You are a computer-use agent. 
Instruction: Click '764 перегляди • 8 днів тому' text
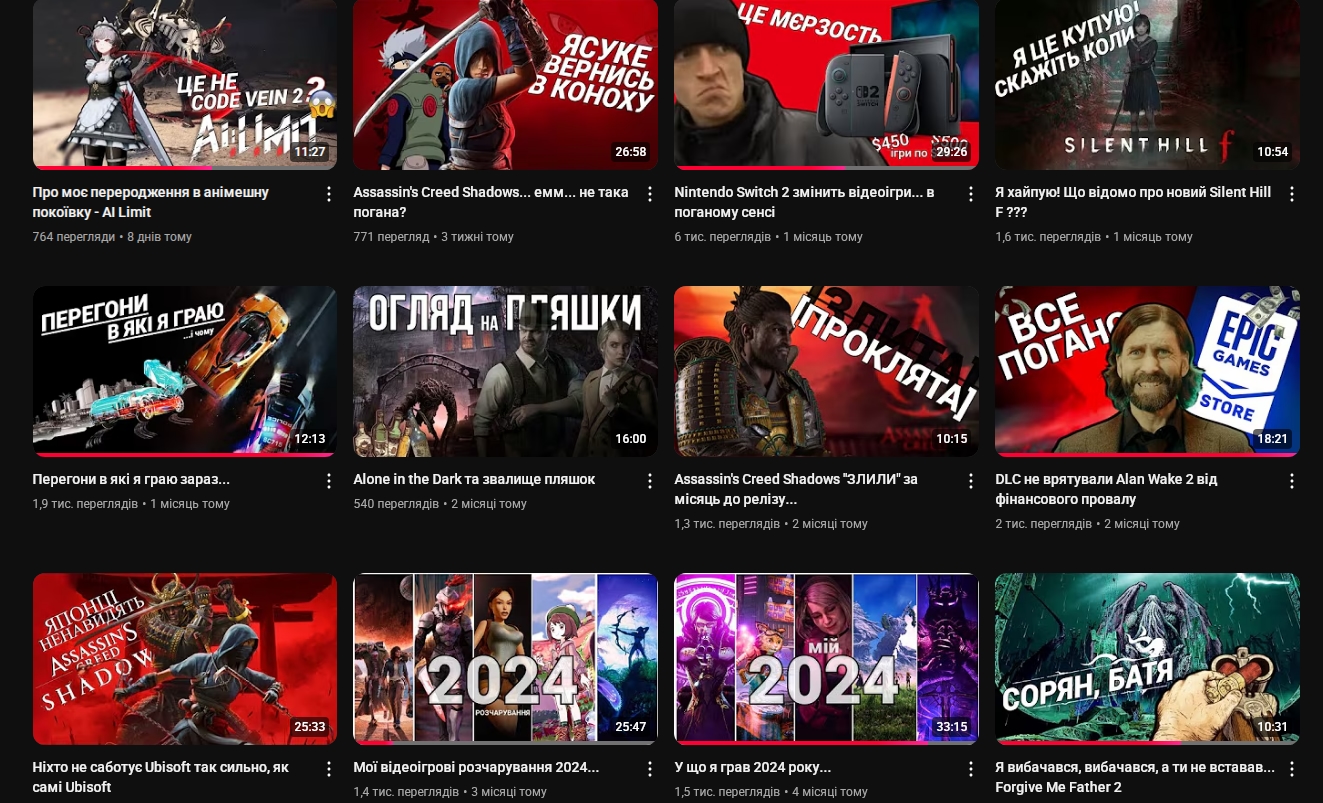tap(112, 237)
